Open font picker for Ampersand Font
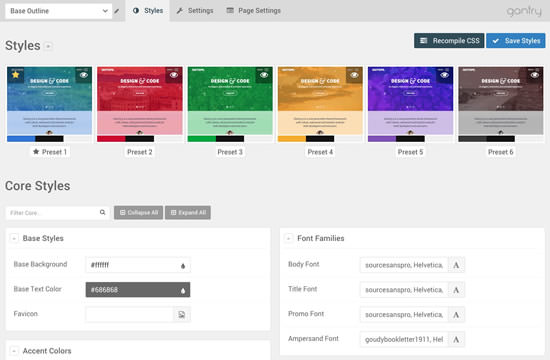The image size is (550, 360). click(x=456, y=339)
